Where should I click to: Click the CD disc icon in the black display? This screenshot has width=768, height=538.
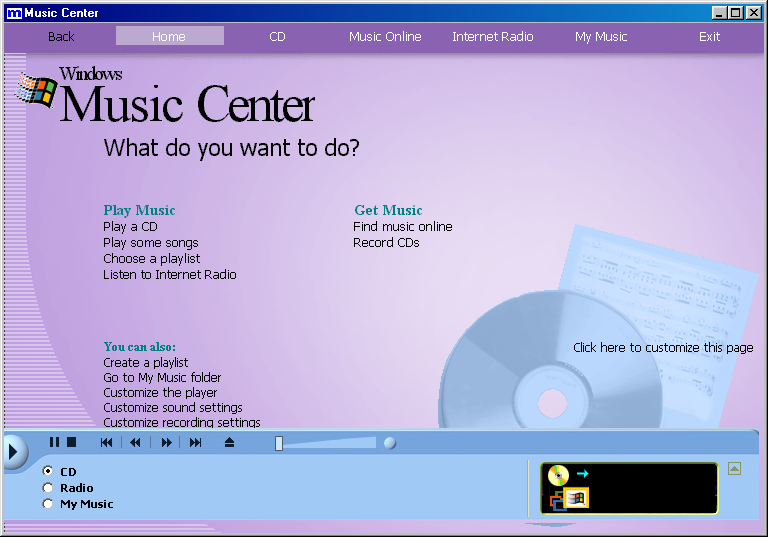[x=558, y=475]
